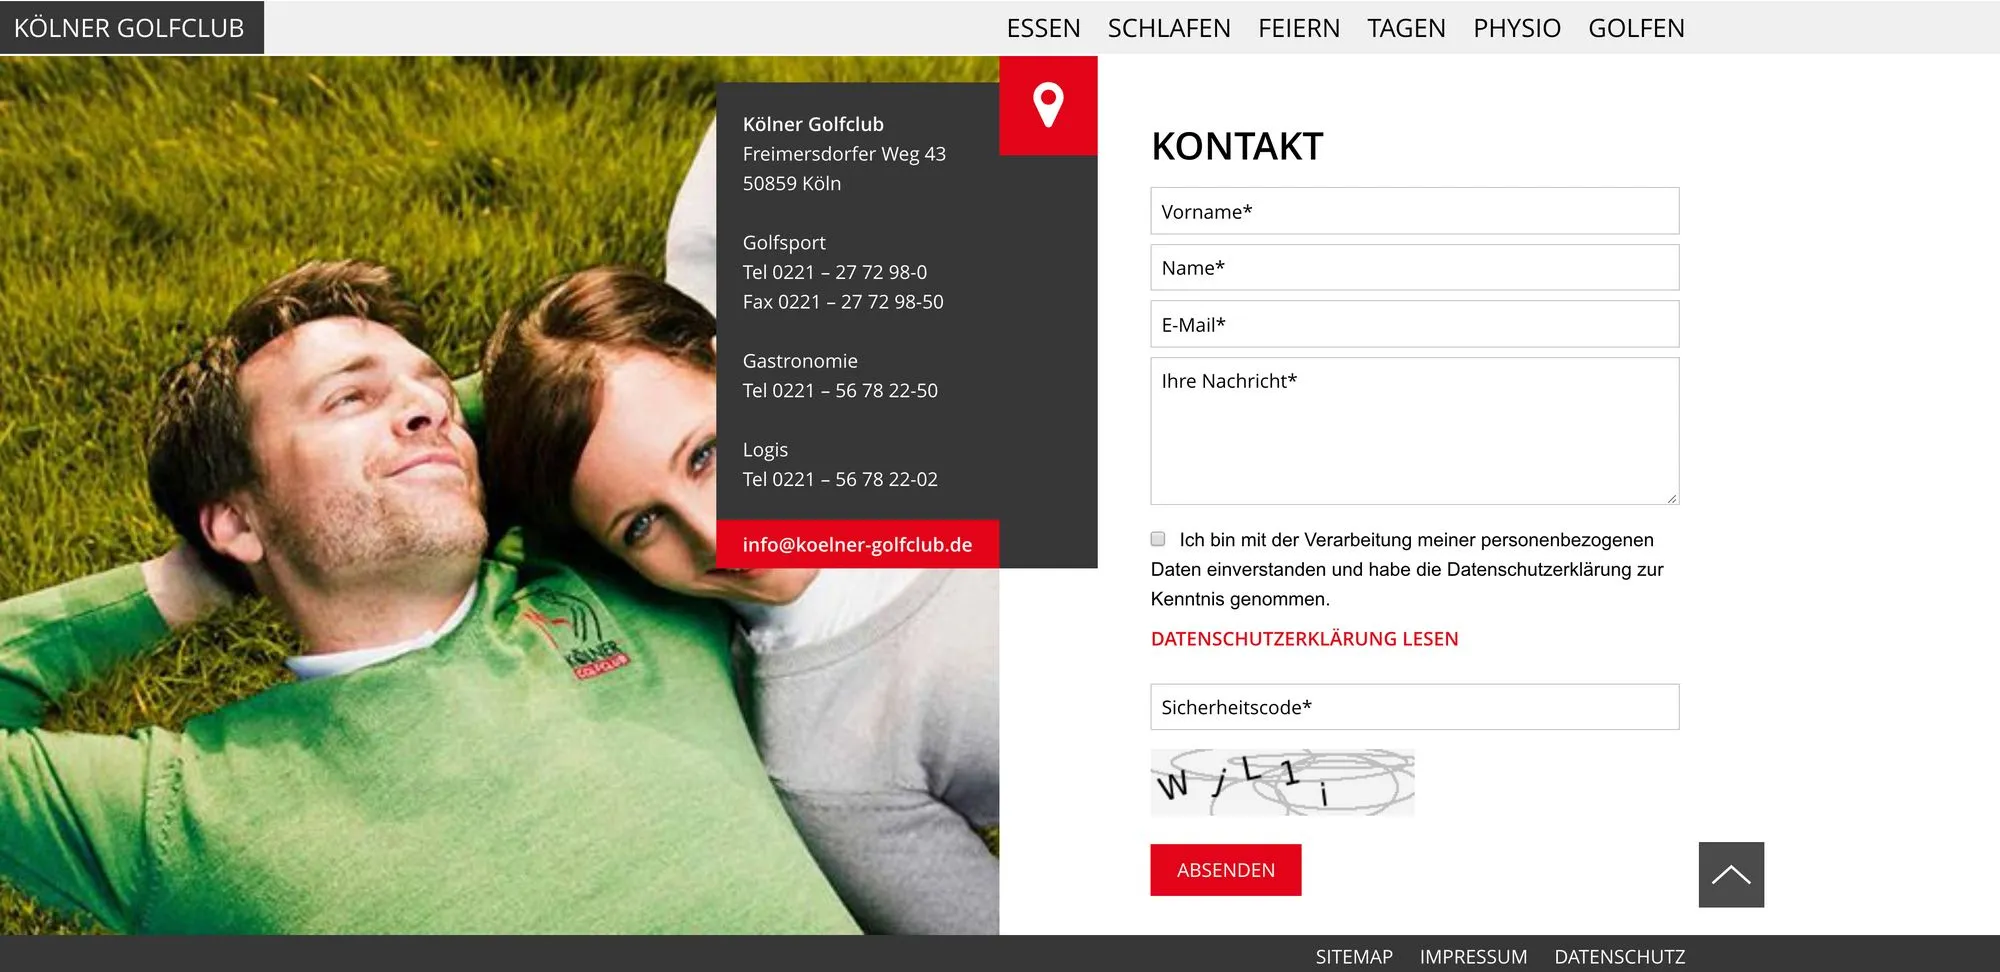Click the scroll-to-top chevron arrow button
2000x972 pixels.
pyautogui.click(x=1731, y=875)
